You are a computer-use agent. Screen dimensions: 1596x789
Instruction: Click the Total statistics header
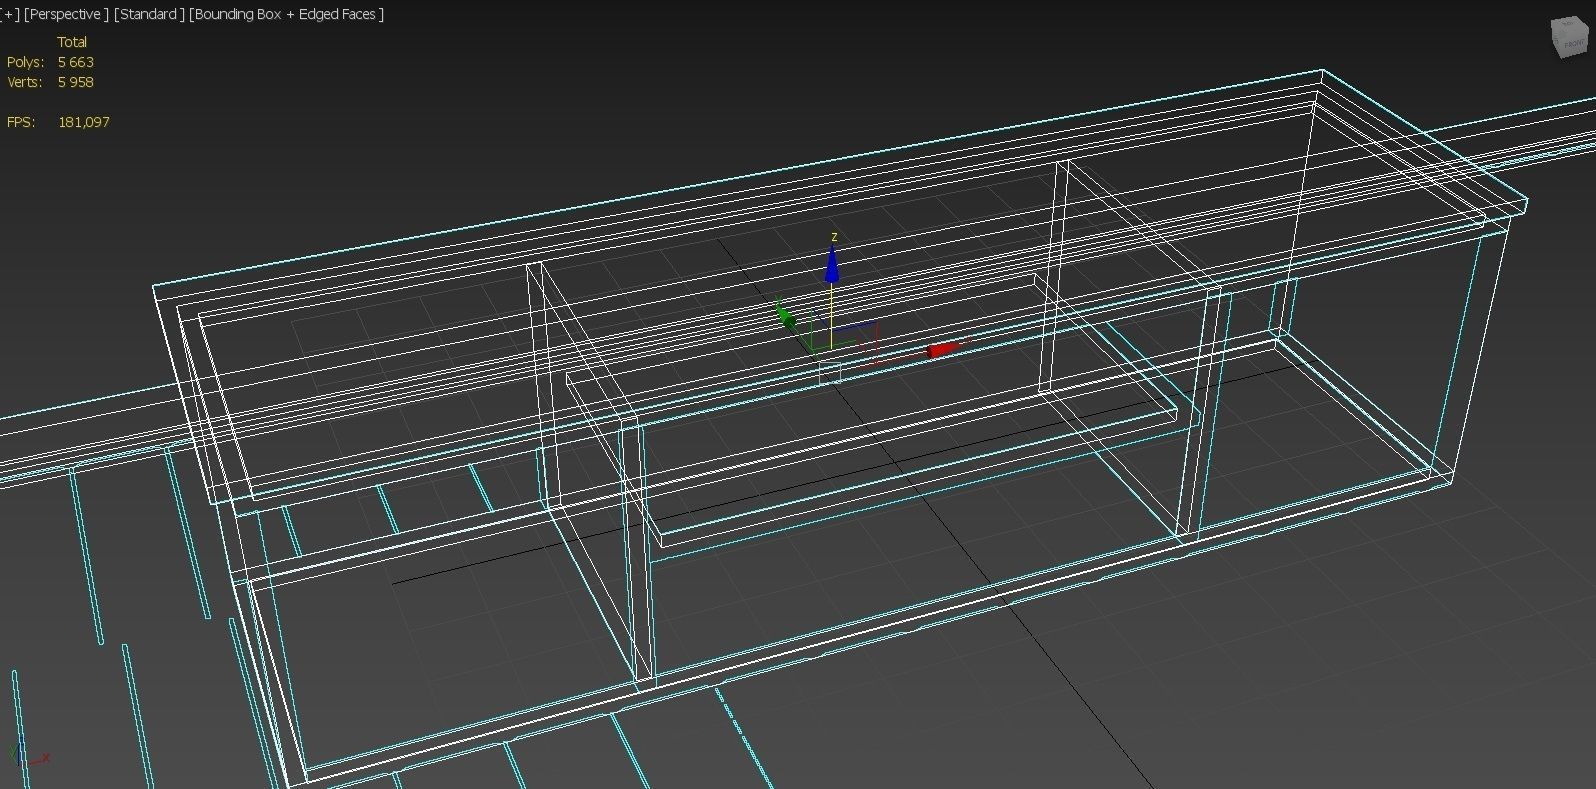[72, 42]
